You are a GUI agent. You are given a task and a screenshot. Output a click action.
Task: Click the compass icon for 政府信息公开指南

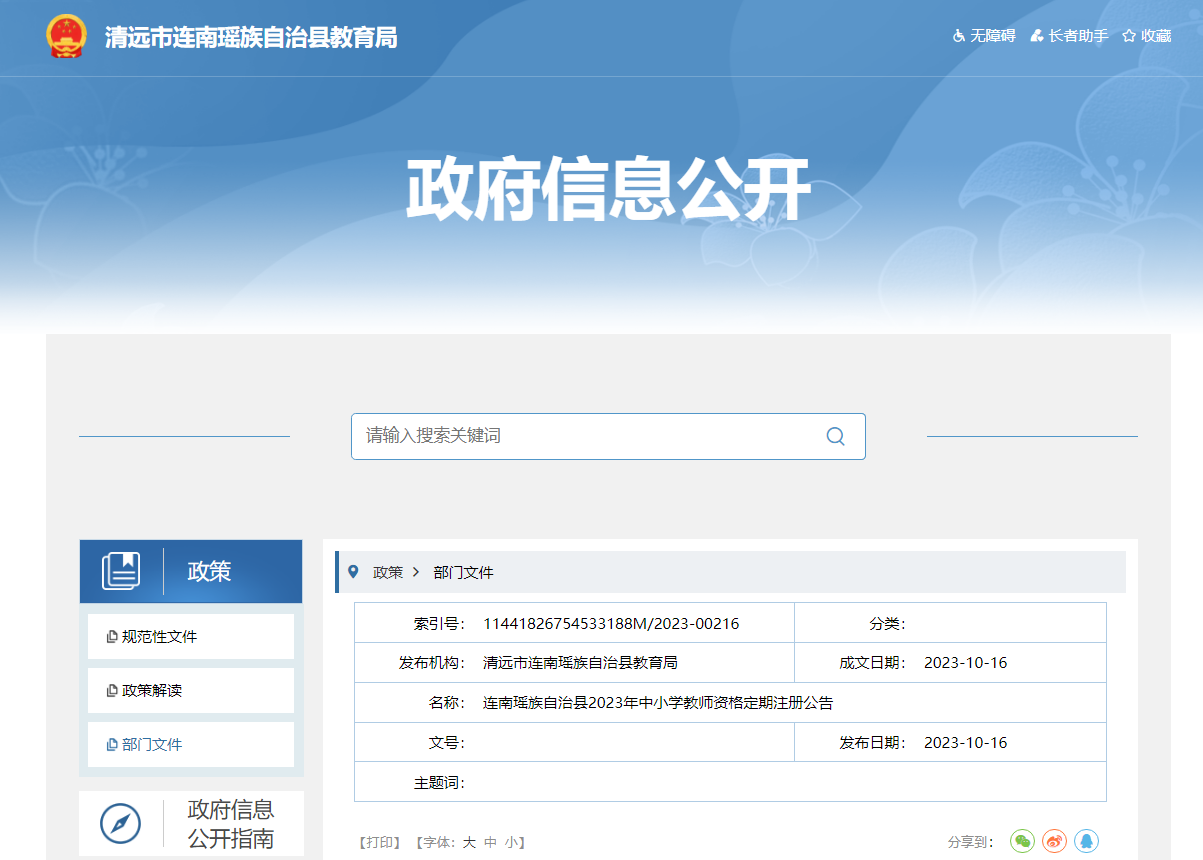click(x=120, y=823)
